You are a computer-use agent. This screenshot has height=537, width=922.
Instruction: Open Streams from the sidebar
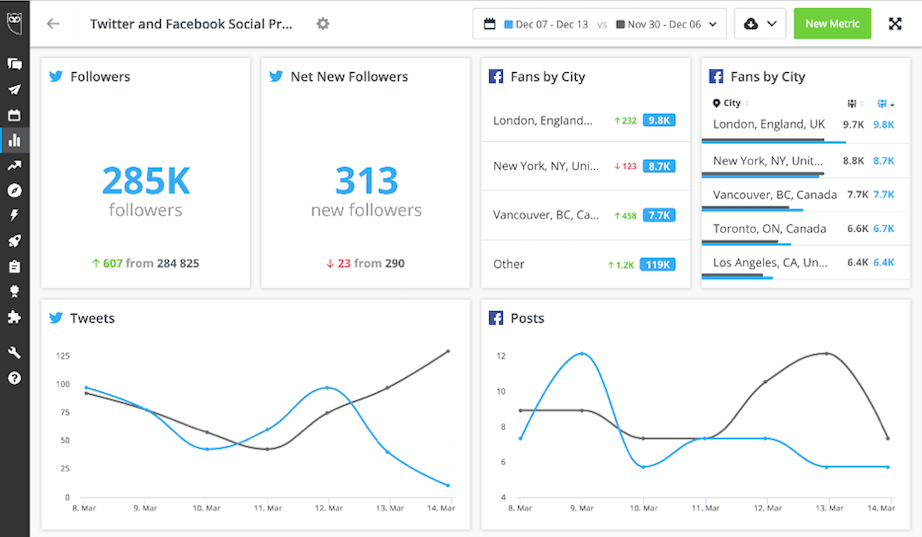[x=14, y=64]
